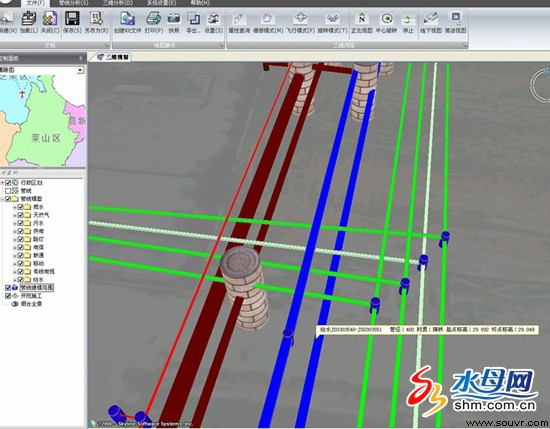The image size is (550, 429).
Task: Expand the 有线电视 folder node
Action: click(x=15, y=272)
